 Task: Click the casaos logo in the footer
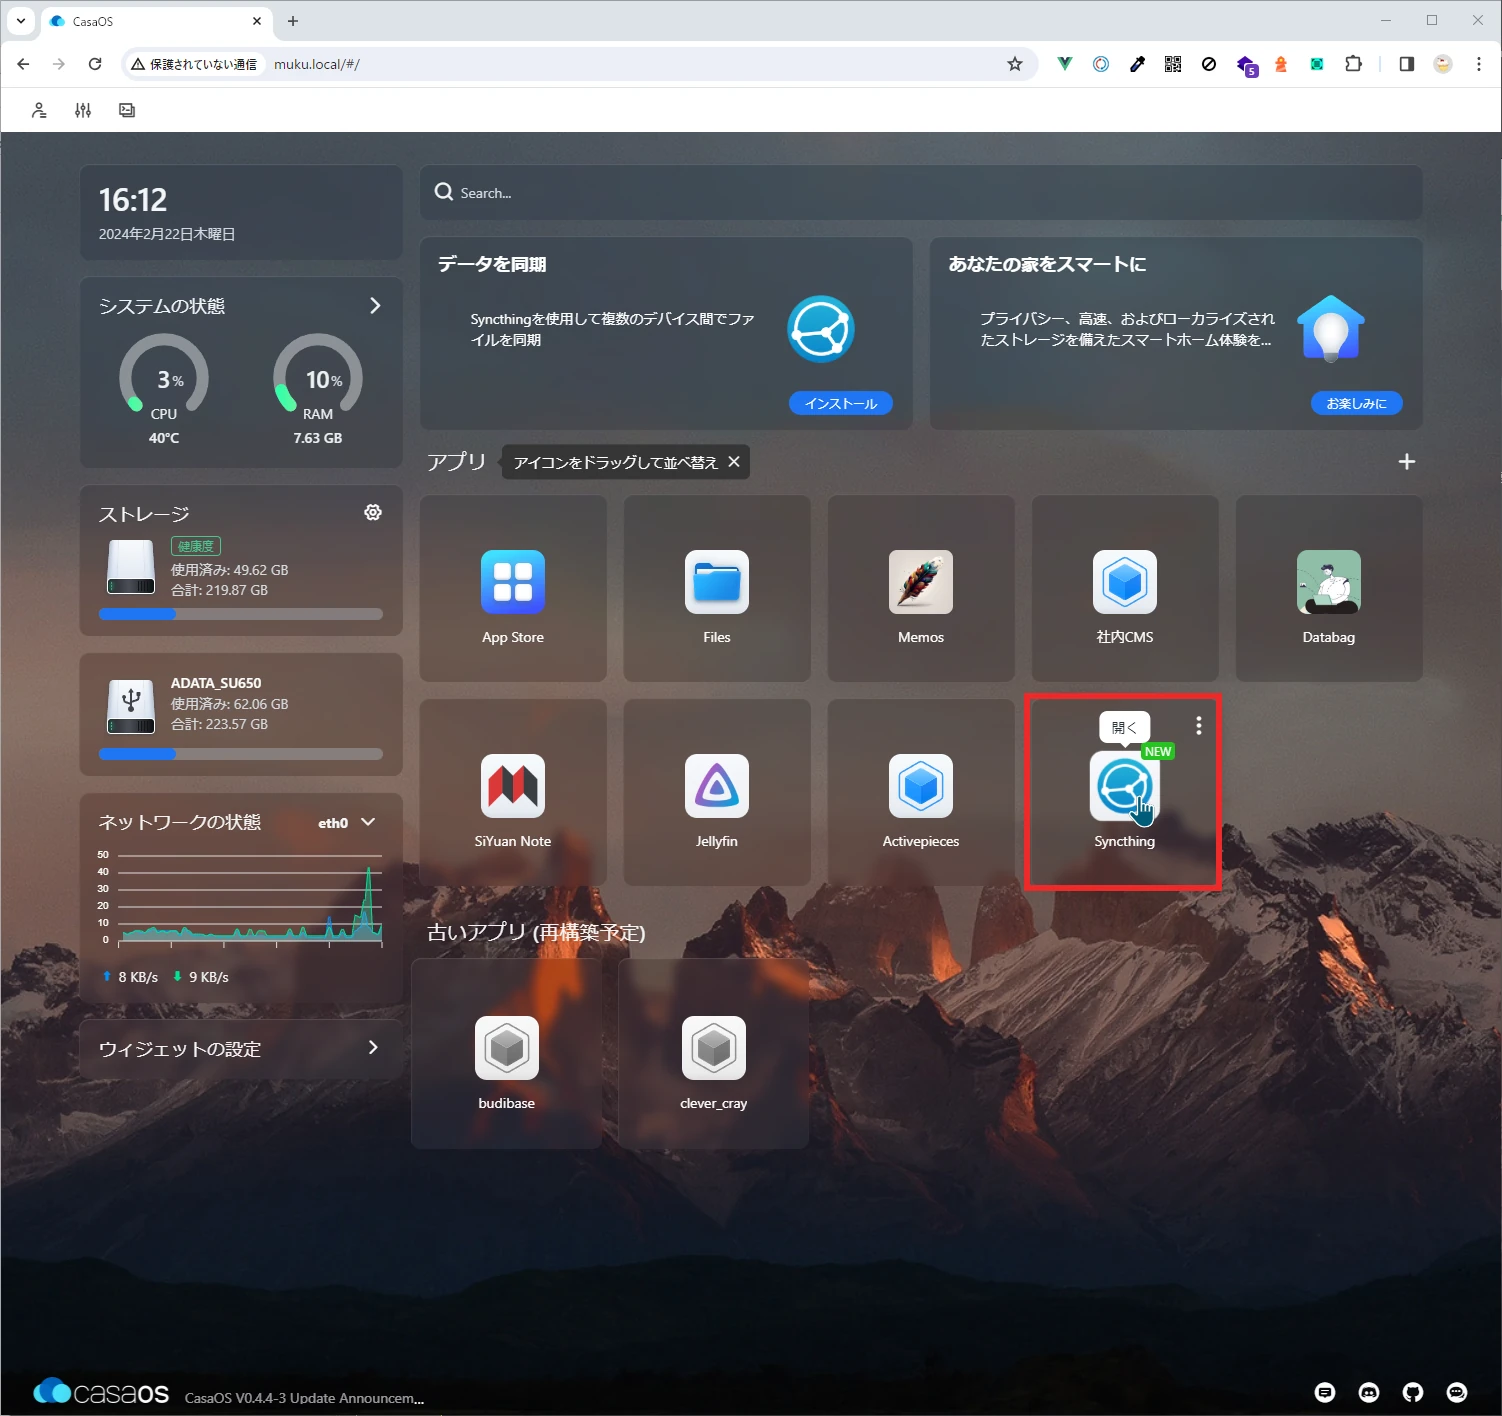(101, 1392)
